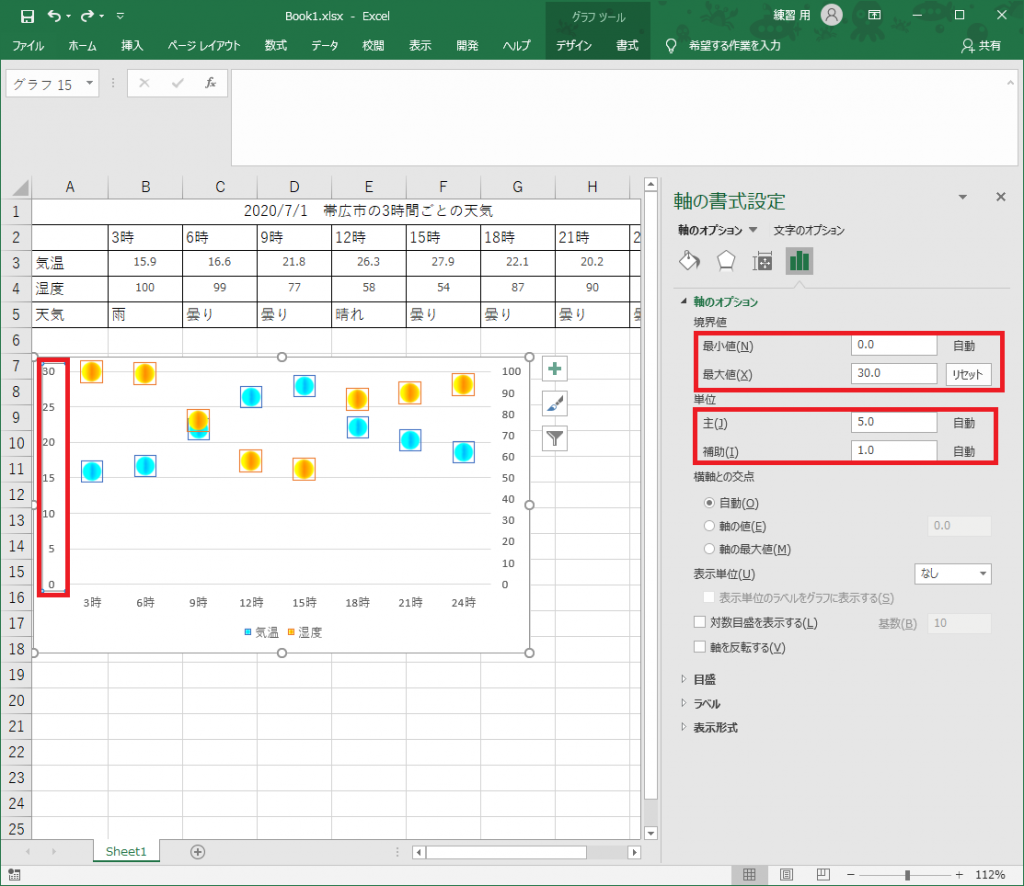Click the user account avatar icon
The image size is (1024, 886).
[831, 15]
